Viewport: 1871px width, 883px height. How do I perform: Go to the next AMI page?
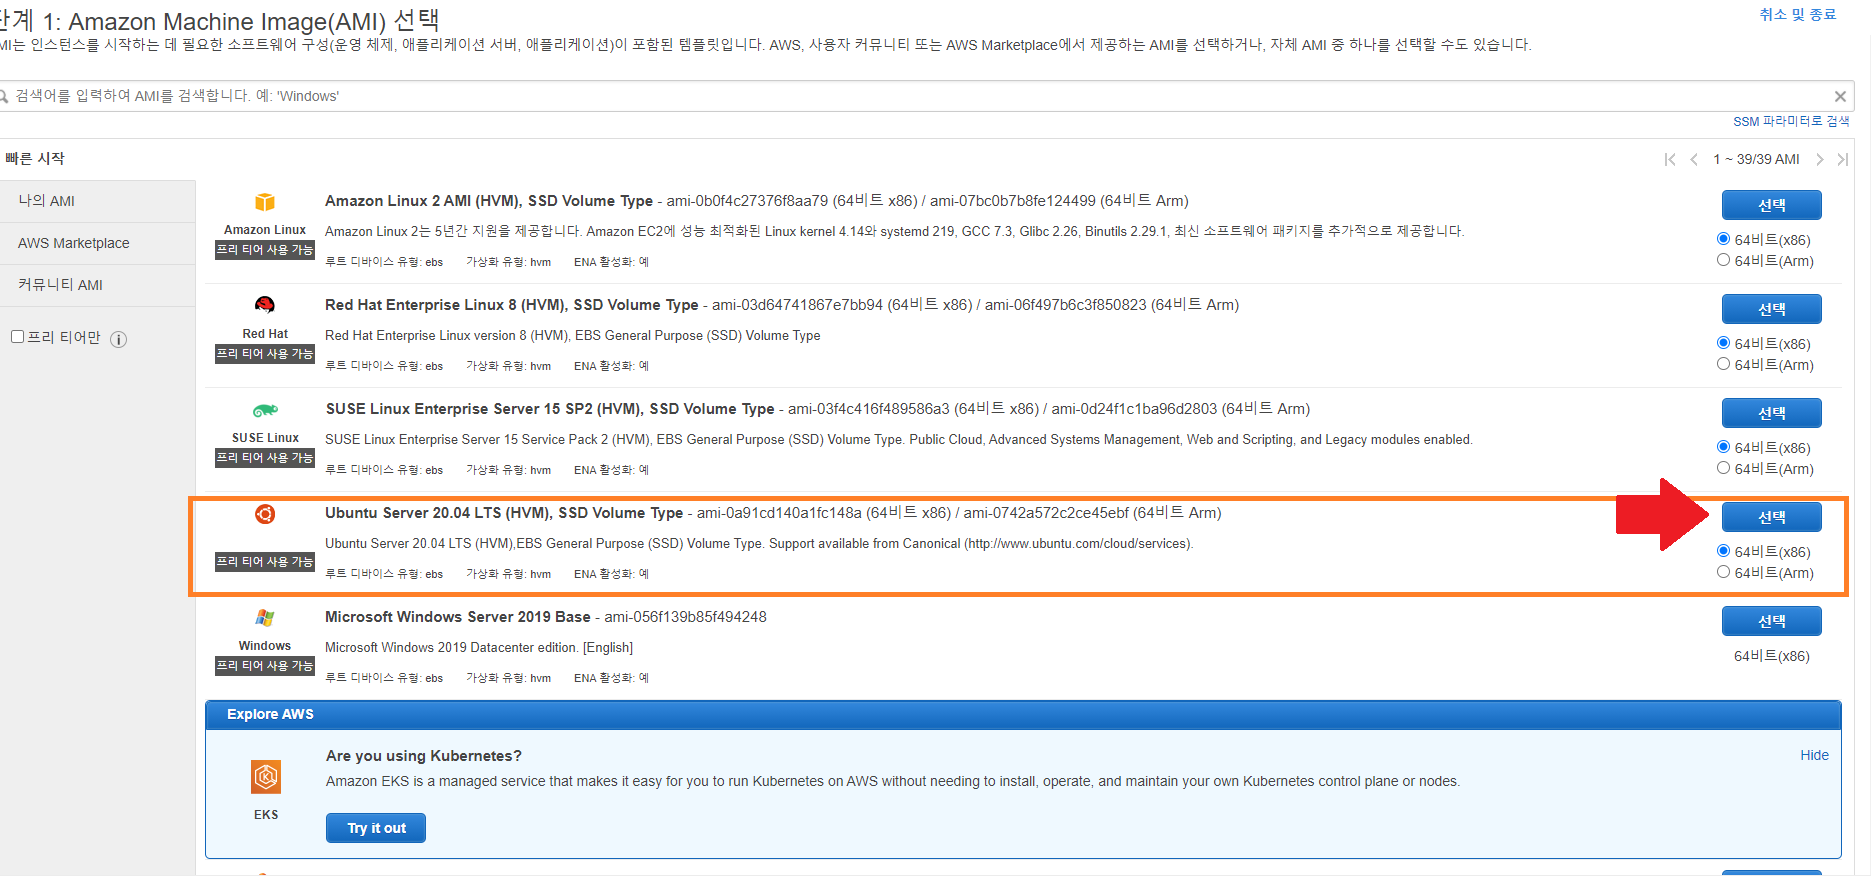[1820, 160]
